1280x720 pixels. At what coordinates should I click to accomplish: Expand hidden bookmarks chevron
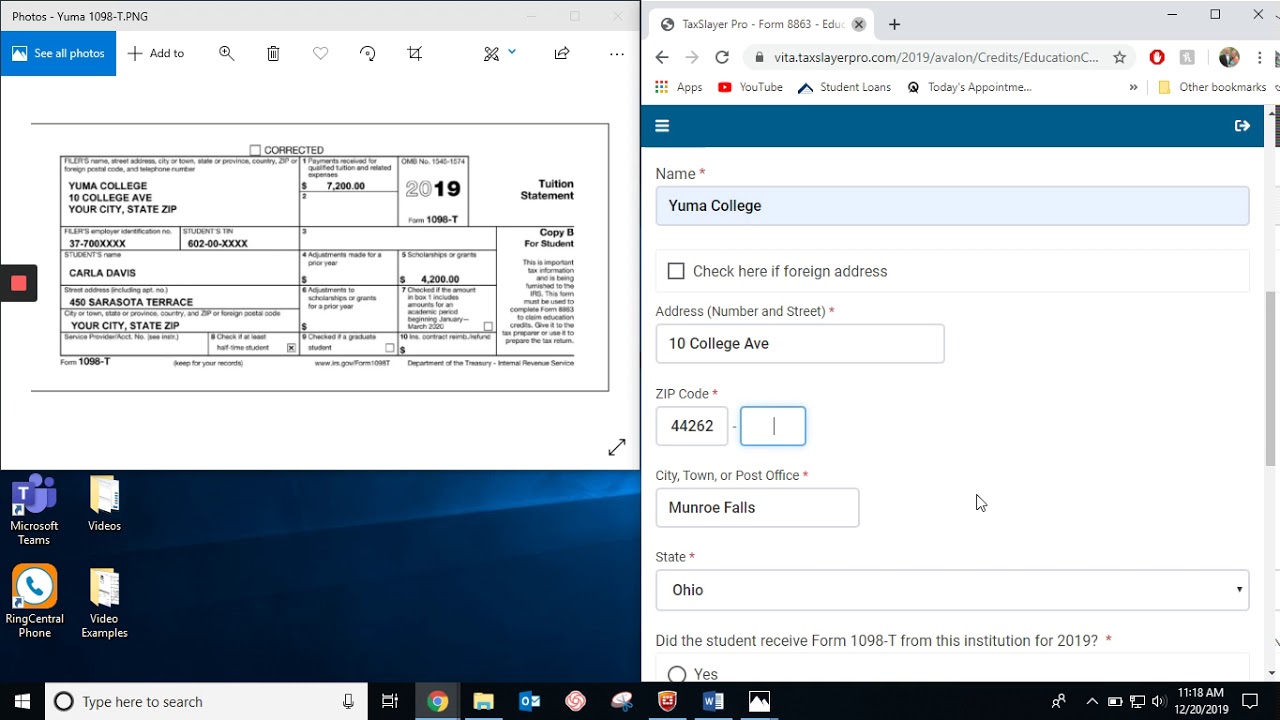click(x=1133, y=87)
